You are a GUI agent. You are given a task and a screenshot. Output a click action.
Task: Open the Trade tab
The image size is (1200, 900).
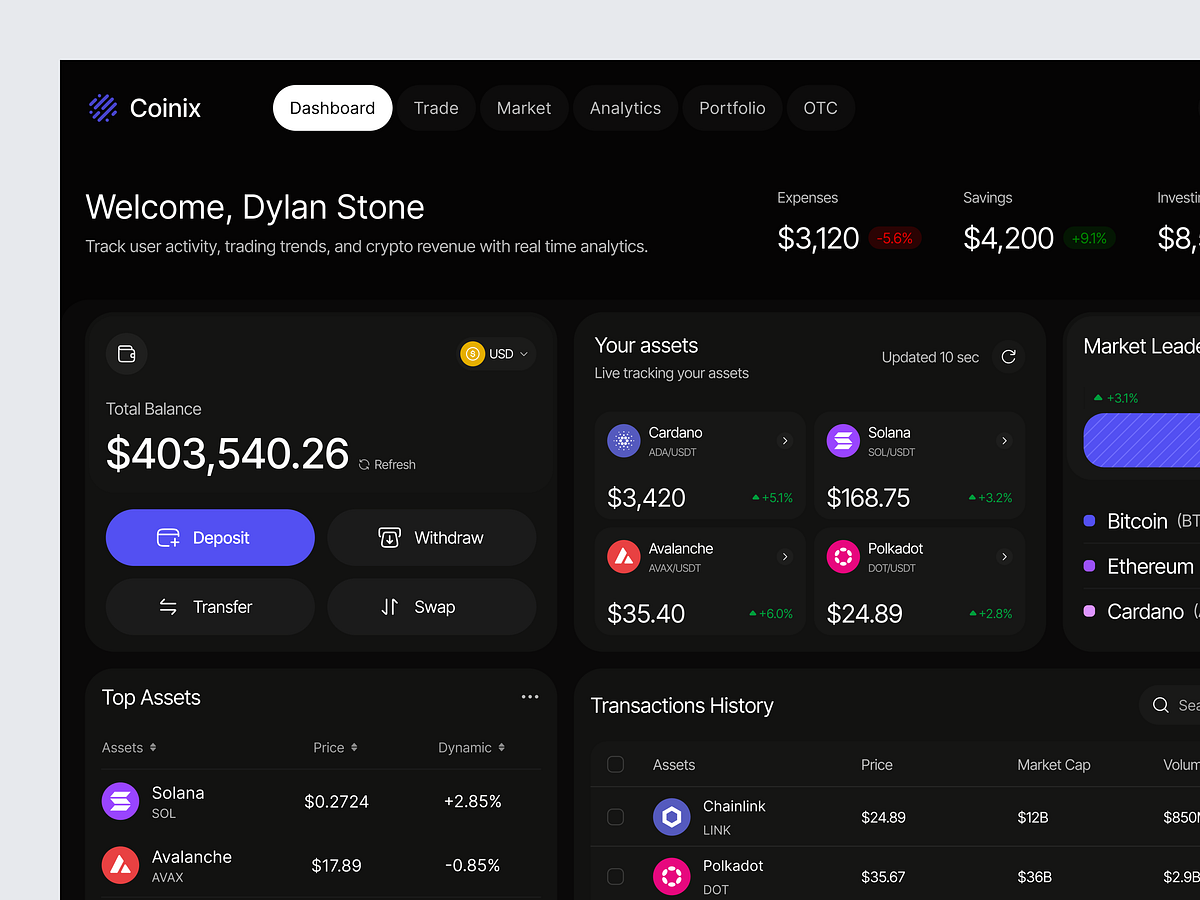click(x=436, y=108)
